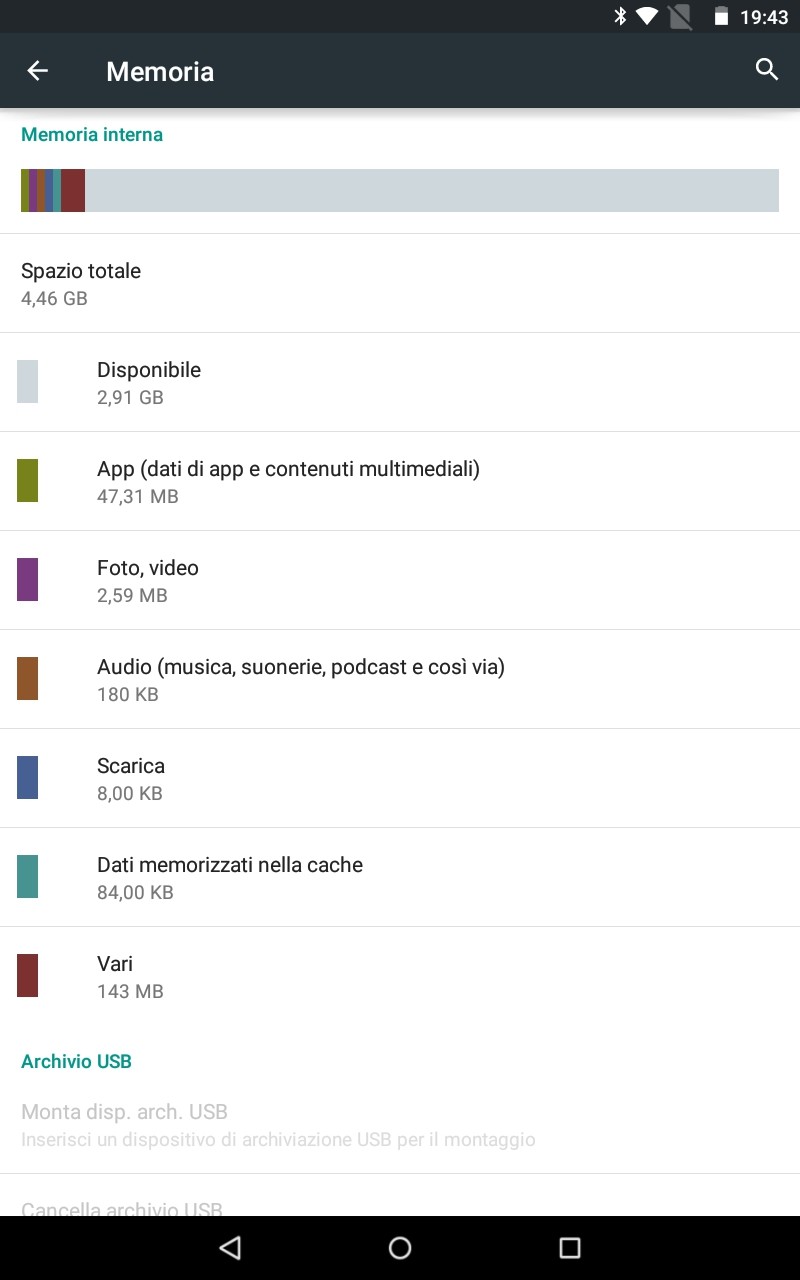Tap the internal memory usage bar
The width and height of the screenshot is (800, 1280).
400,190
